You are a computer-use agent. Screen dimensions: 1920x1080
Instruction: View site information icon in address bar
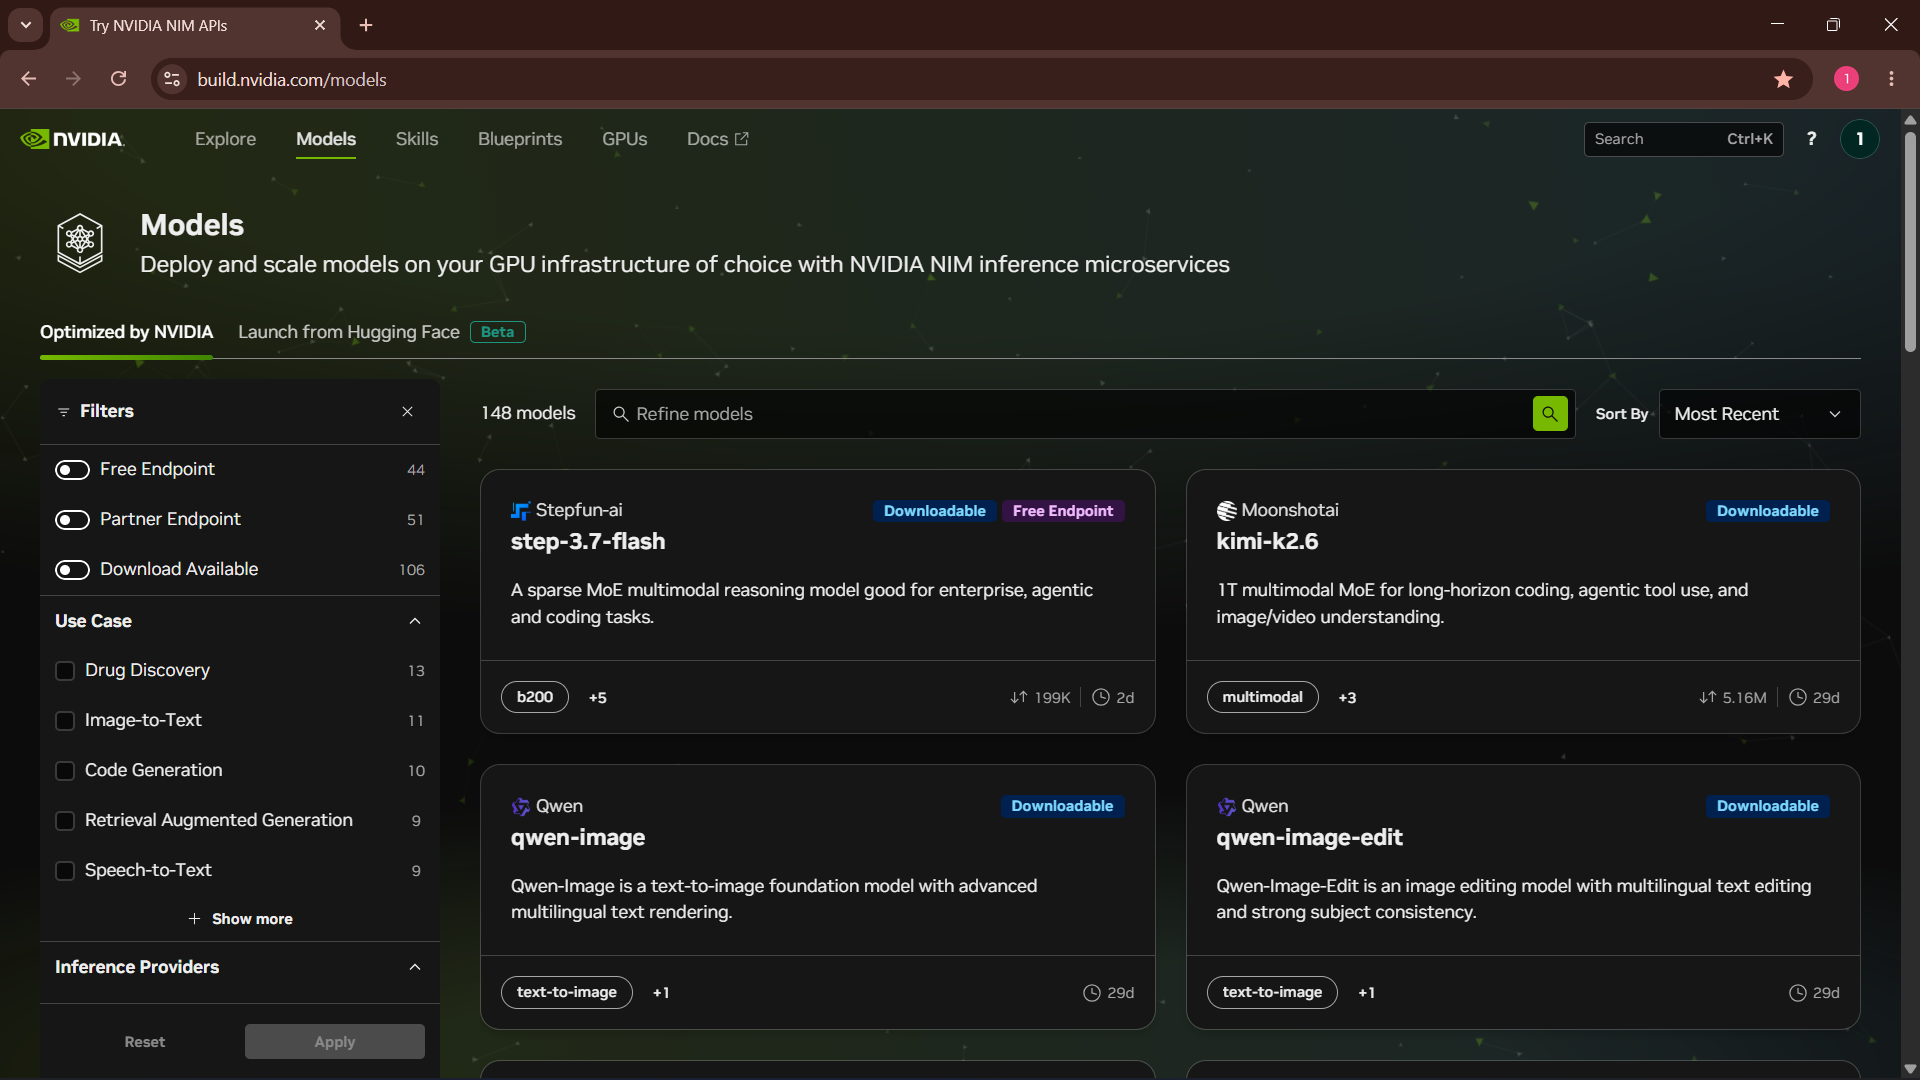(172, 79)
